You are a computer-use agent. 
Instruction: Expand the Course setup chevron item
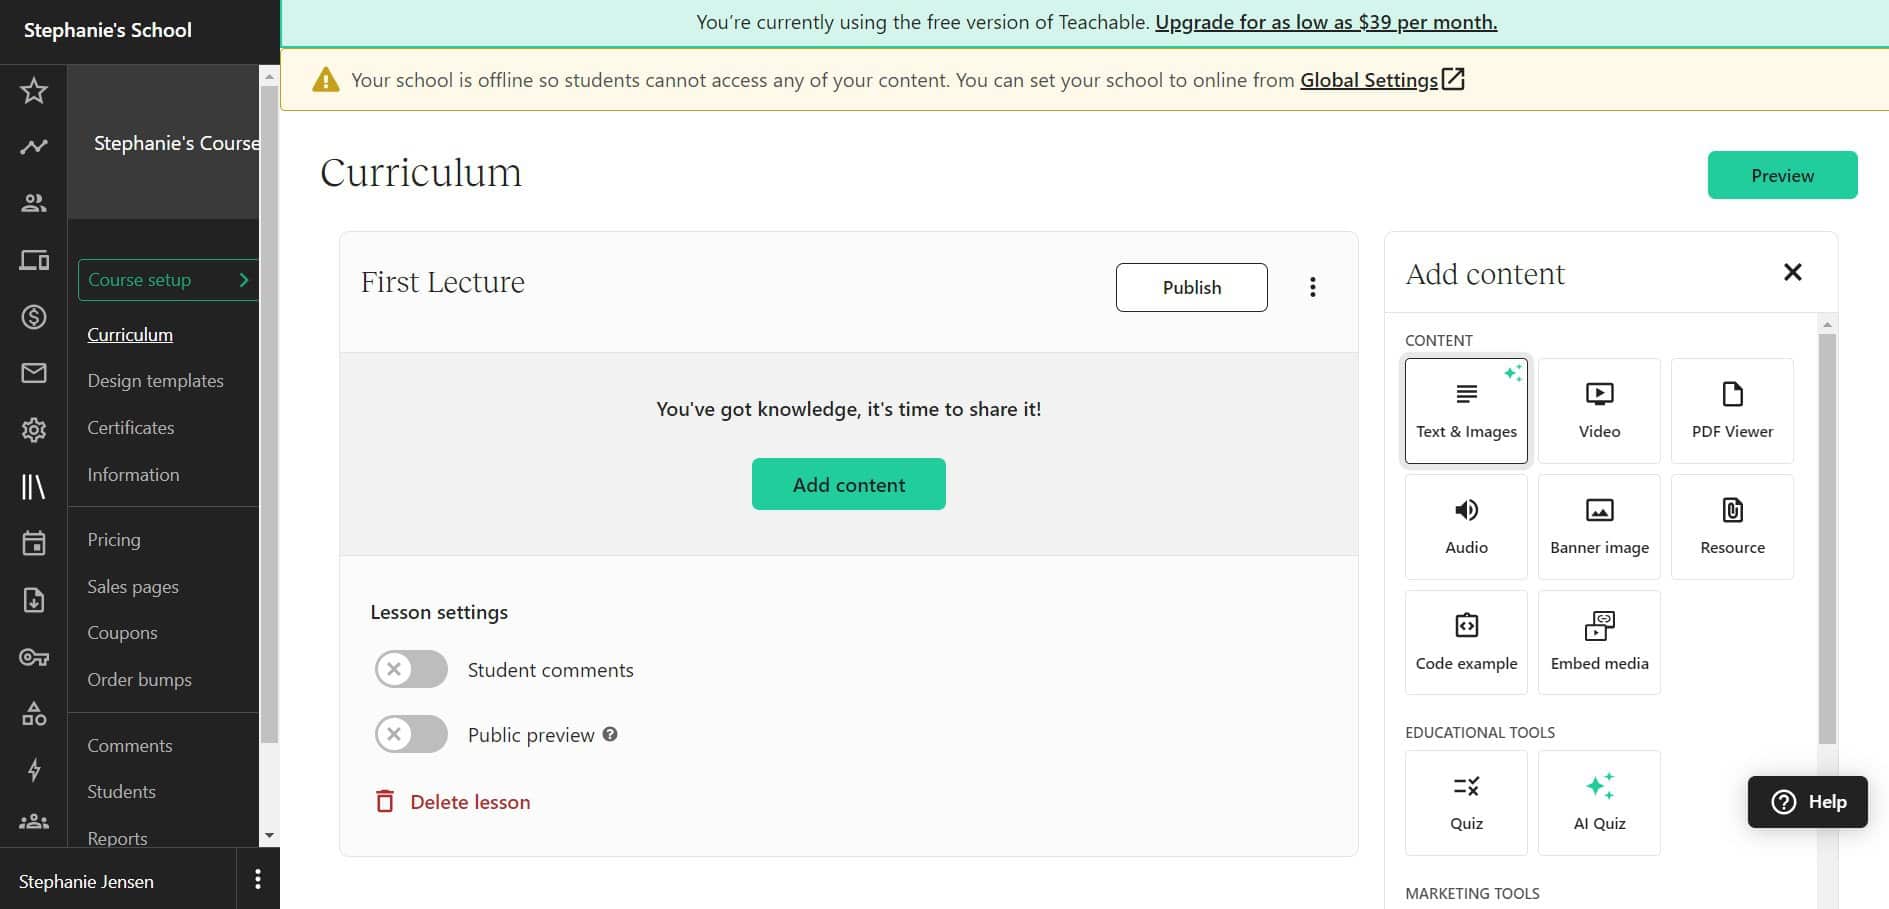pyautogui.click(x=168, y=280)
